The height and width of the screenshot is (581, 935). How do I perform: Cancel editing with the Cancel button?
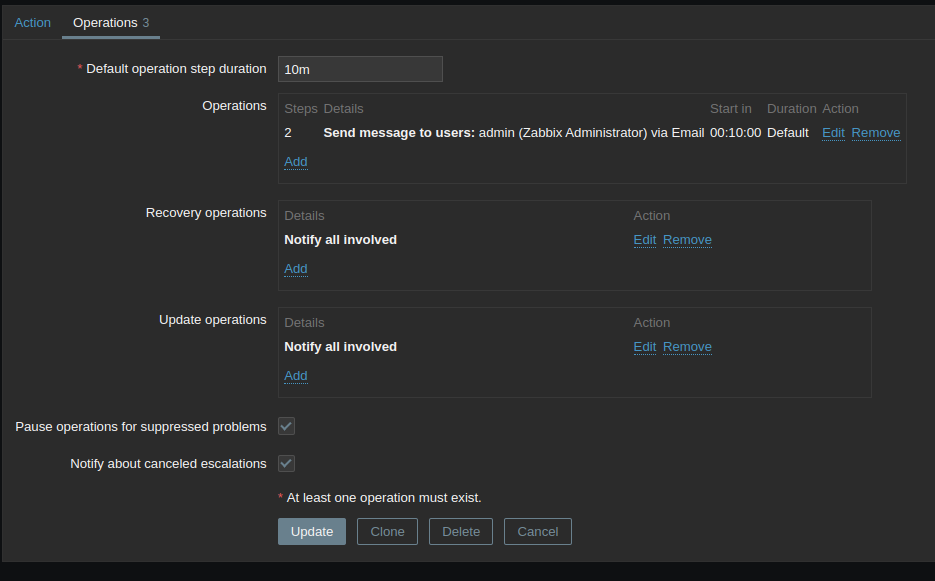click(x=537, y=531)
